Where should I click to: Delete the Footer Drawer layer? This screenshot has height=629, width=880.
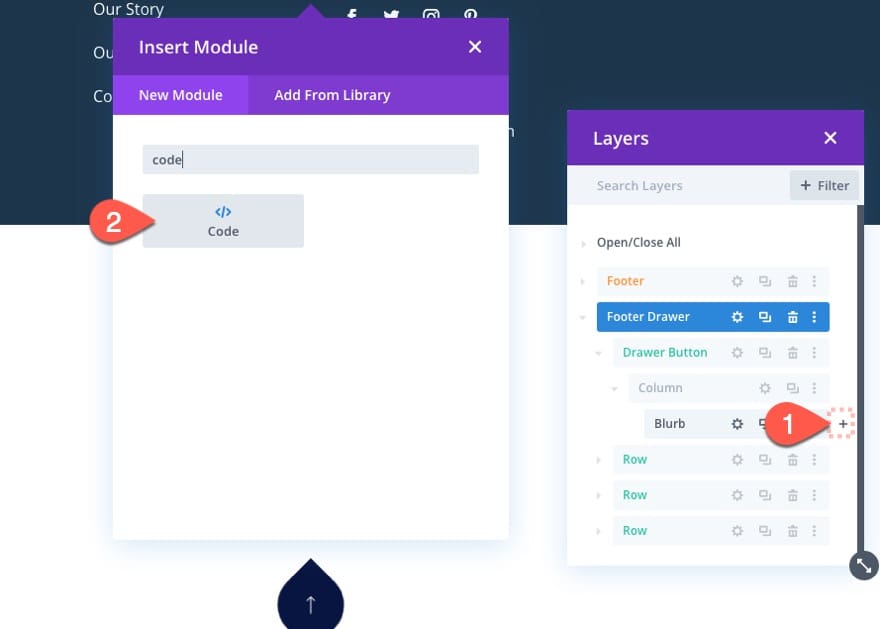pos(792,317)
